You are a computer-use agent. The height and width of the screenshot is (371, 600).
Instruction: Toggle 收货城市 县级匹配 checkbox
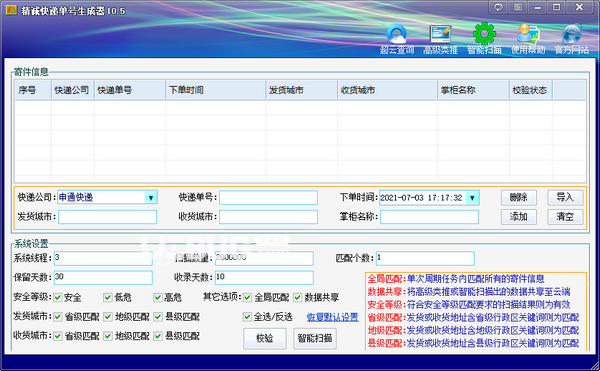click(158, 336)
